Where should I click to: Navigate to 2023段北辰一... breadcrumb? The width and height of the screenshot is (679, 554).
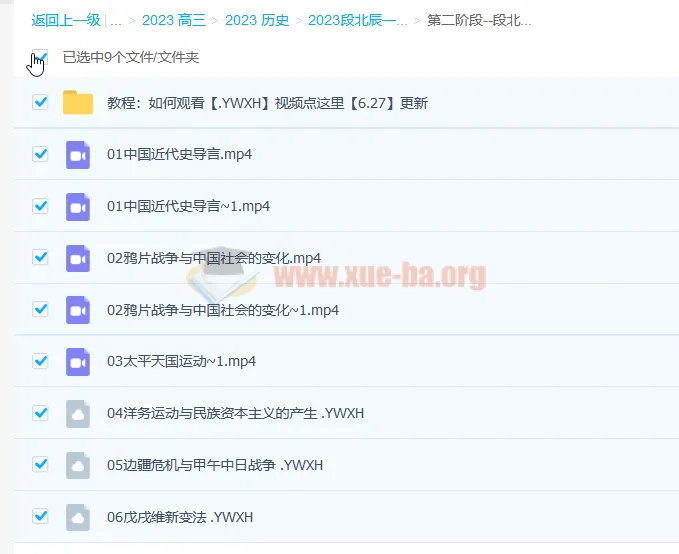click(x=357, y=20)
